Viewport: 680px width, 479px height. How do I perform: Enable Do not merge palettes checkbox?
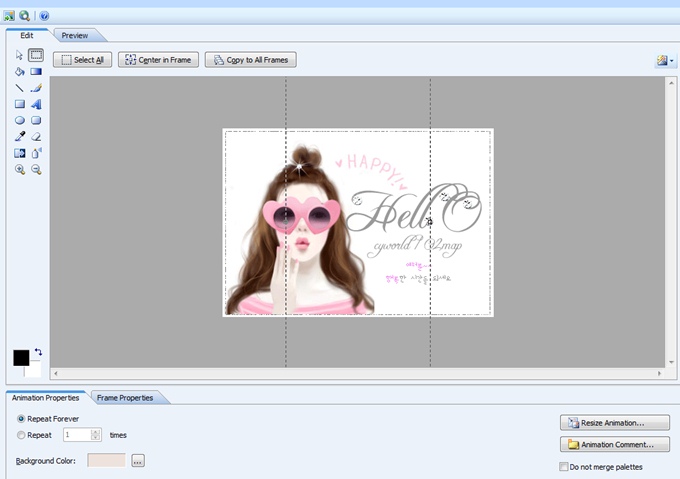pos(563,467)
